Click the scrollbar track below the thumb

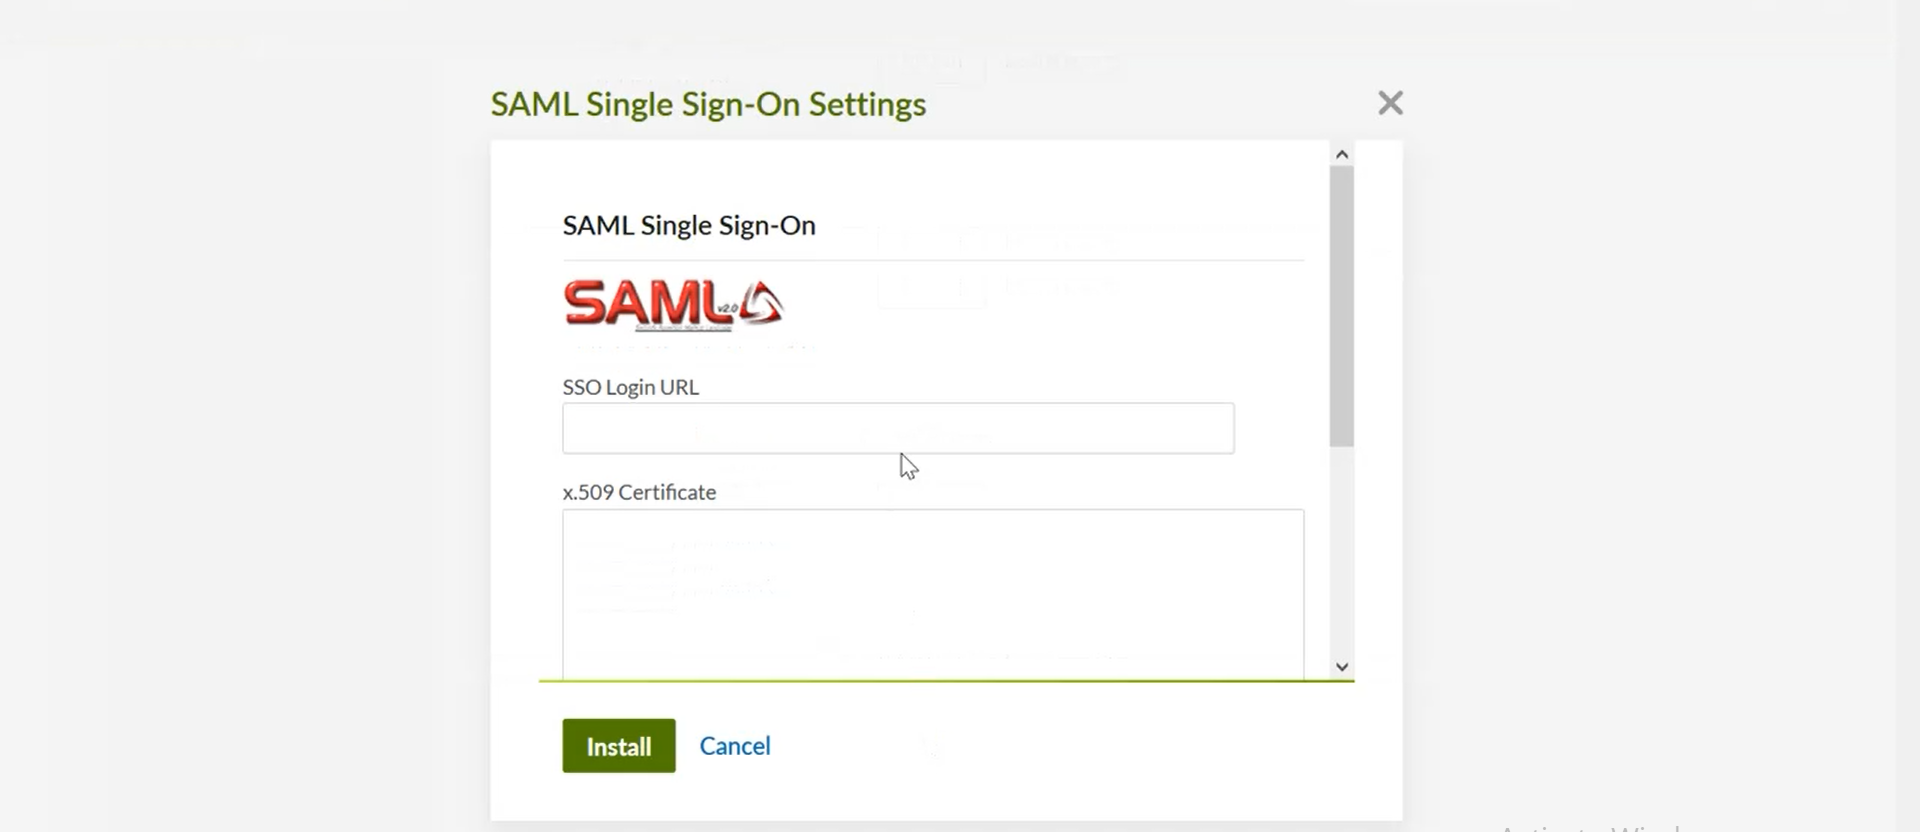[x=1342, y=550]
